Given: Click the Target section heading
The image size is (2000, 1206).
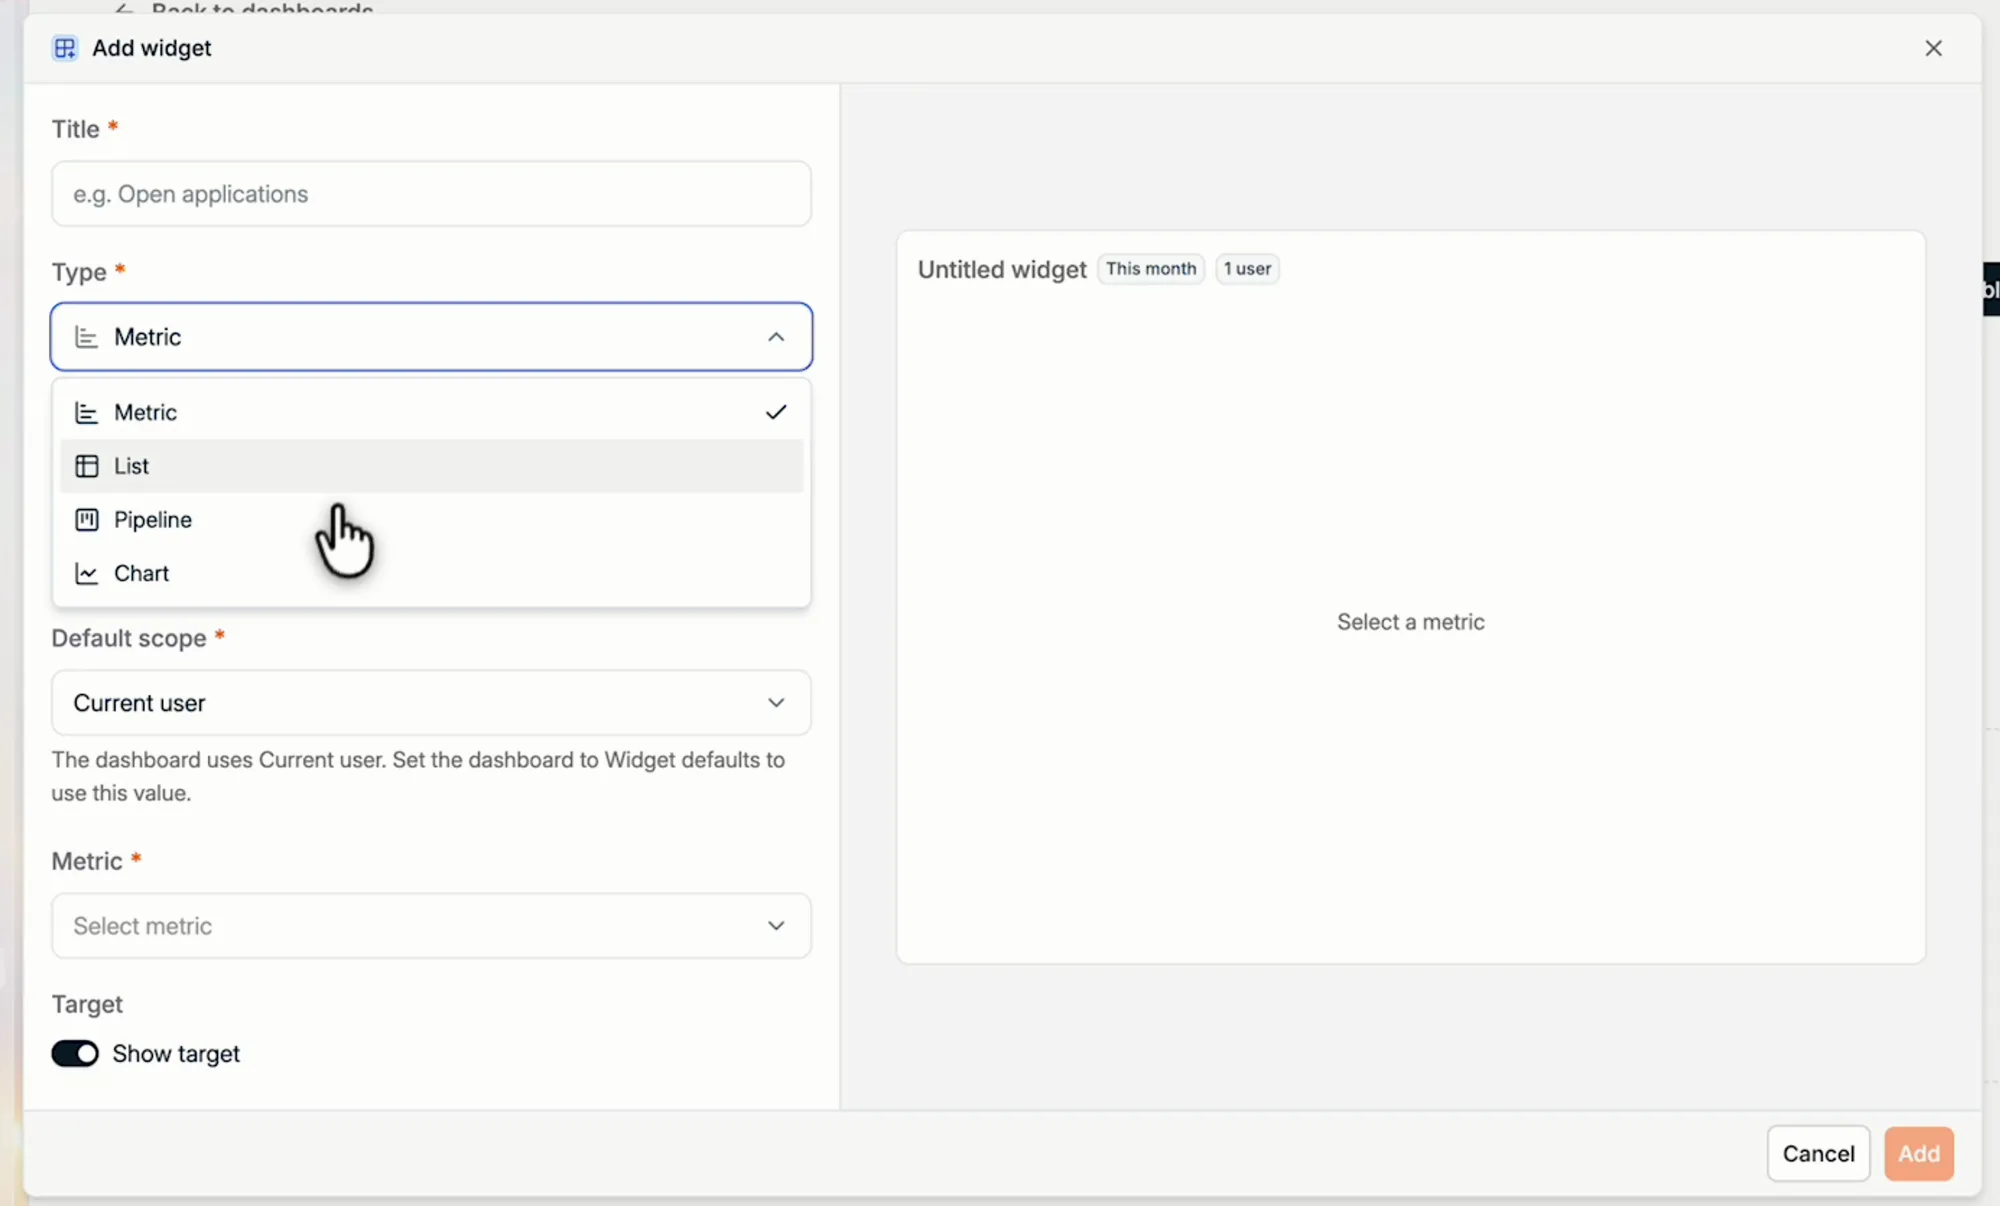Looking at the screenshot, I should click(87, 1004).
